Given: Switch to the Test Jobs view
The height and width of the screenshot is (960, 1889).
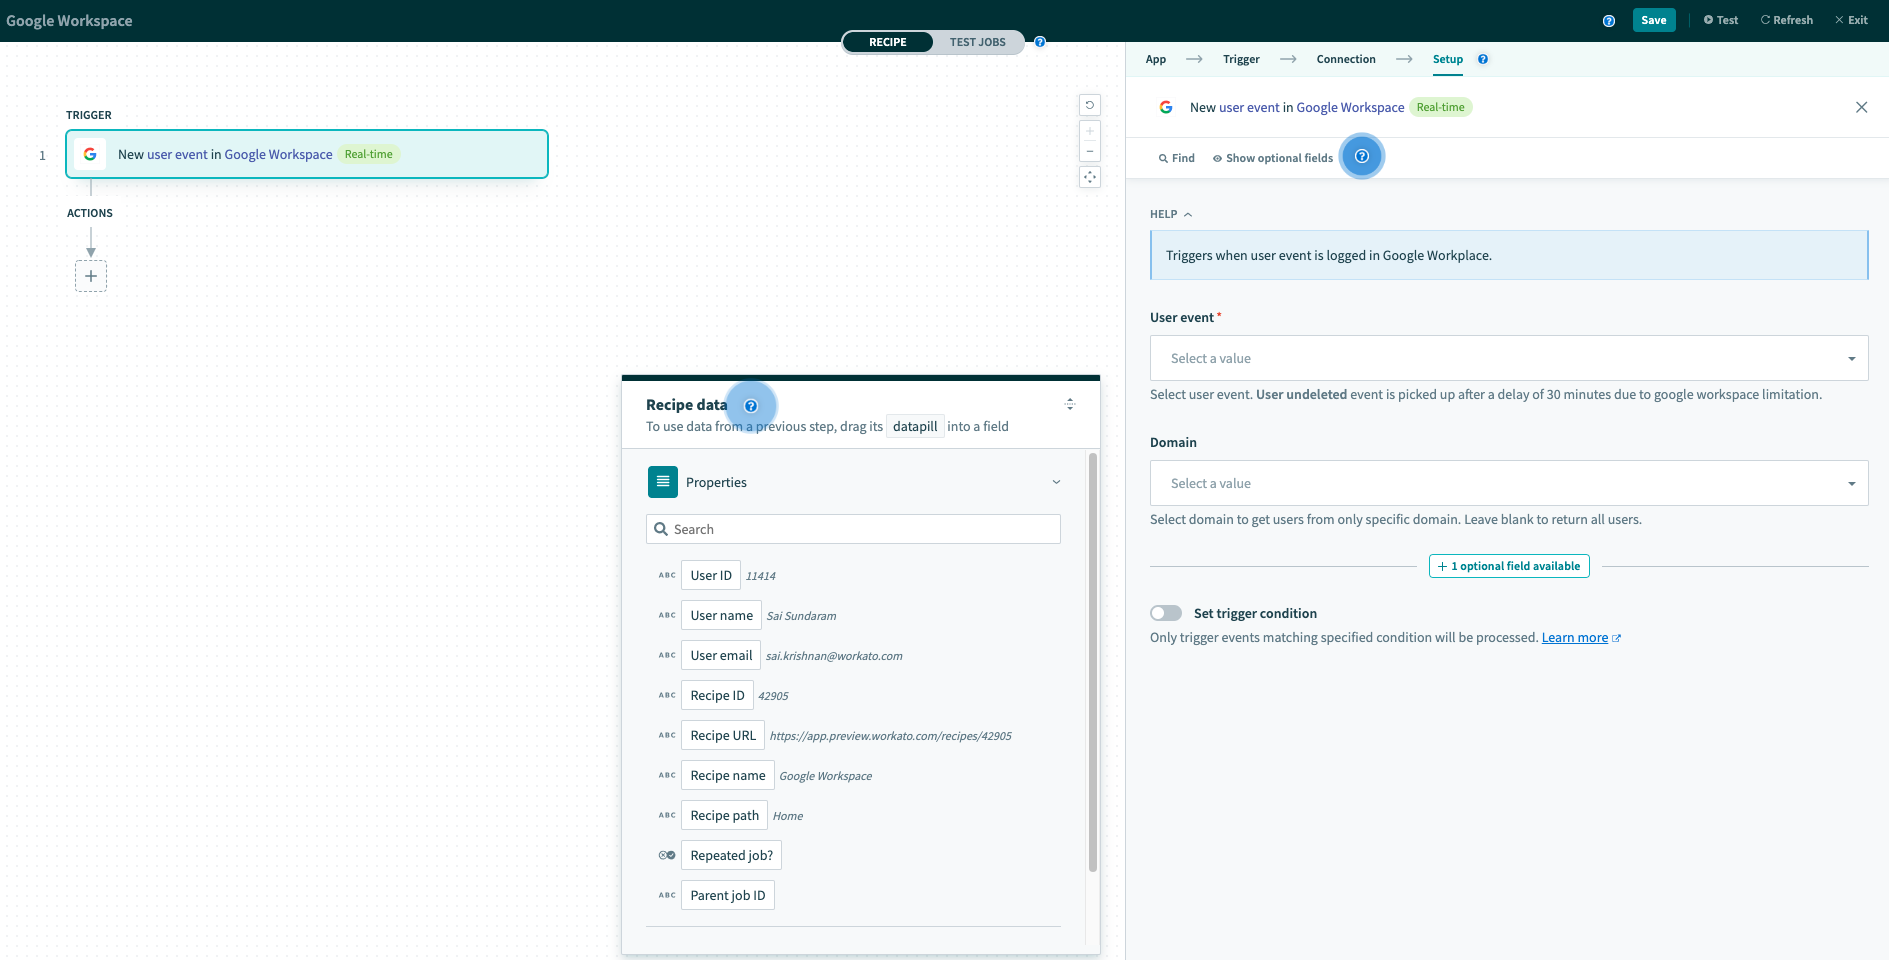Looking at the screenshot, I should point(977,42).
